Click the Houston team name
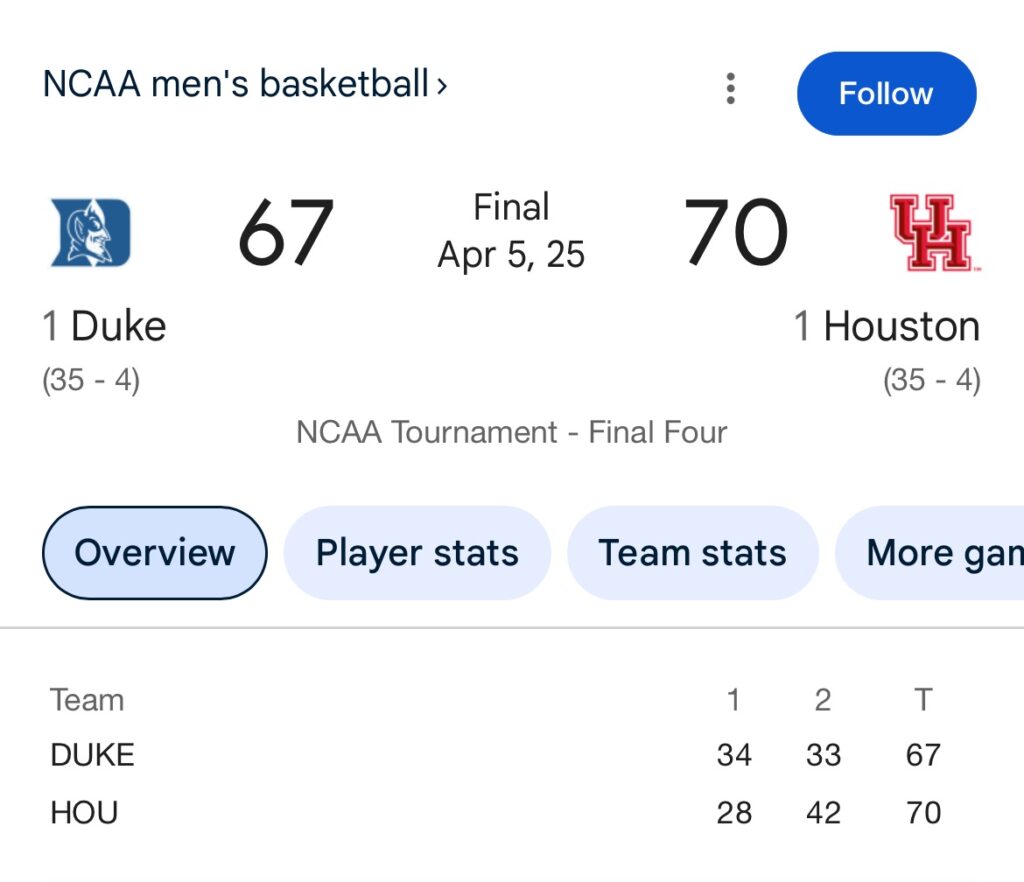The height and width of the screenshot is (882, 1024). 900,327
